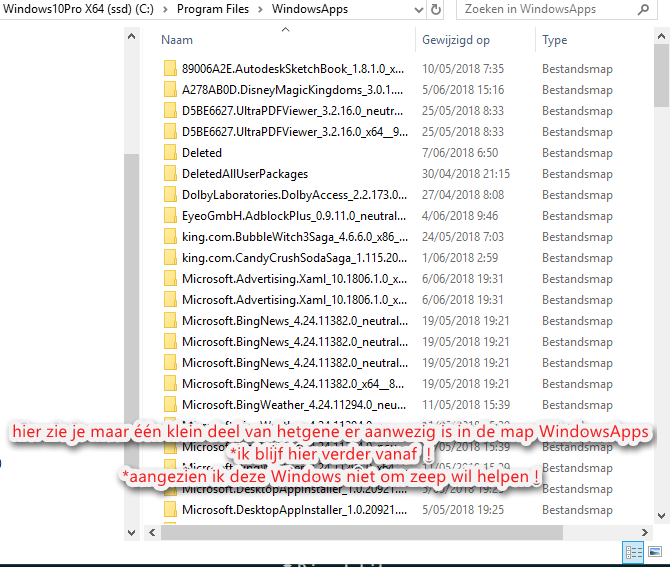Select Microsoft.BingNews x64 folder icon
The height and width of the screenshot is (567, 670).
(170, 384)
